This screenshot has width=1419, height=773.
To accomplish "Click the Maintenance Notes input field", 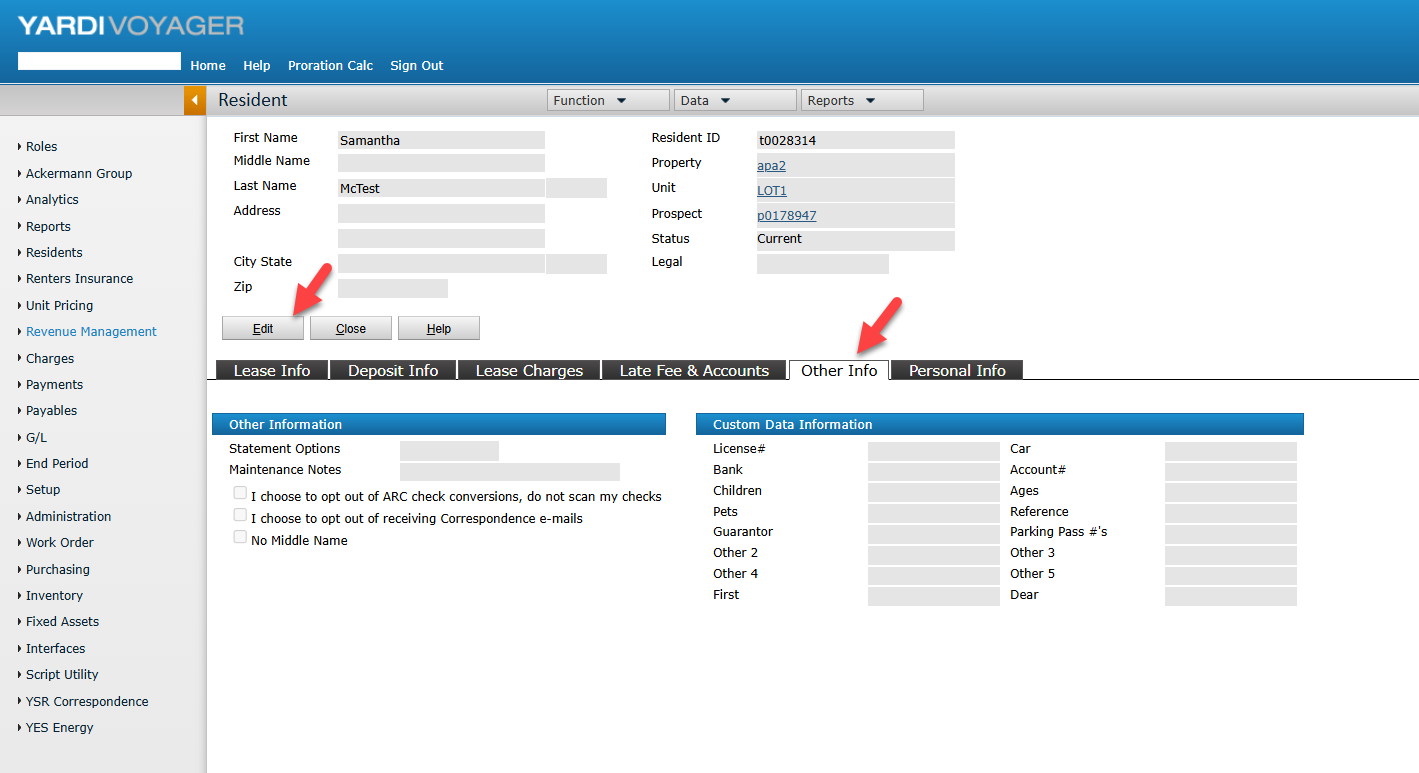I will tap(509, 472).
